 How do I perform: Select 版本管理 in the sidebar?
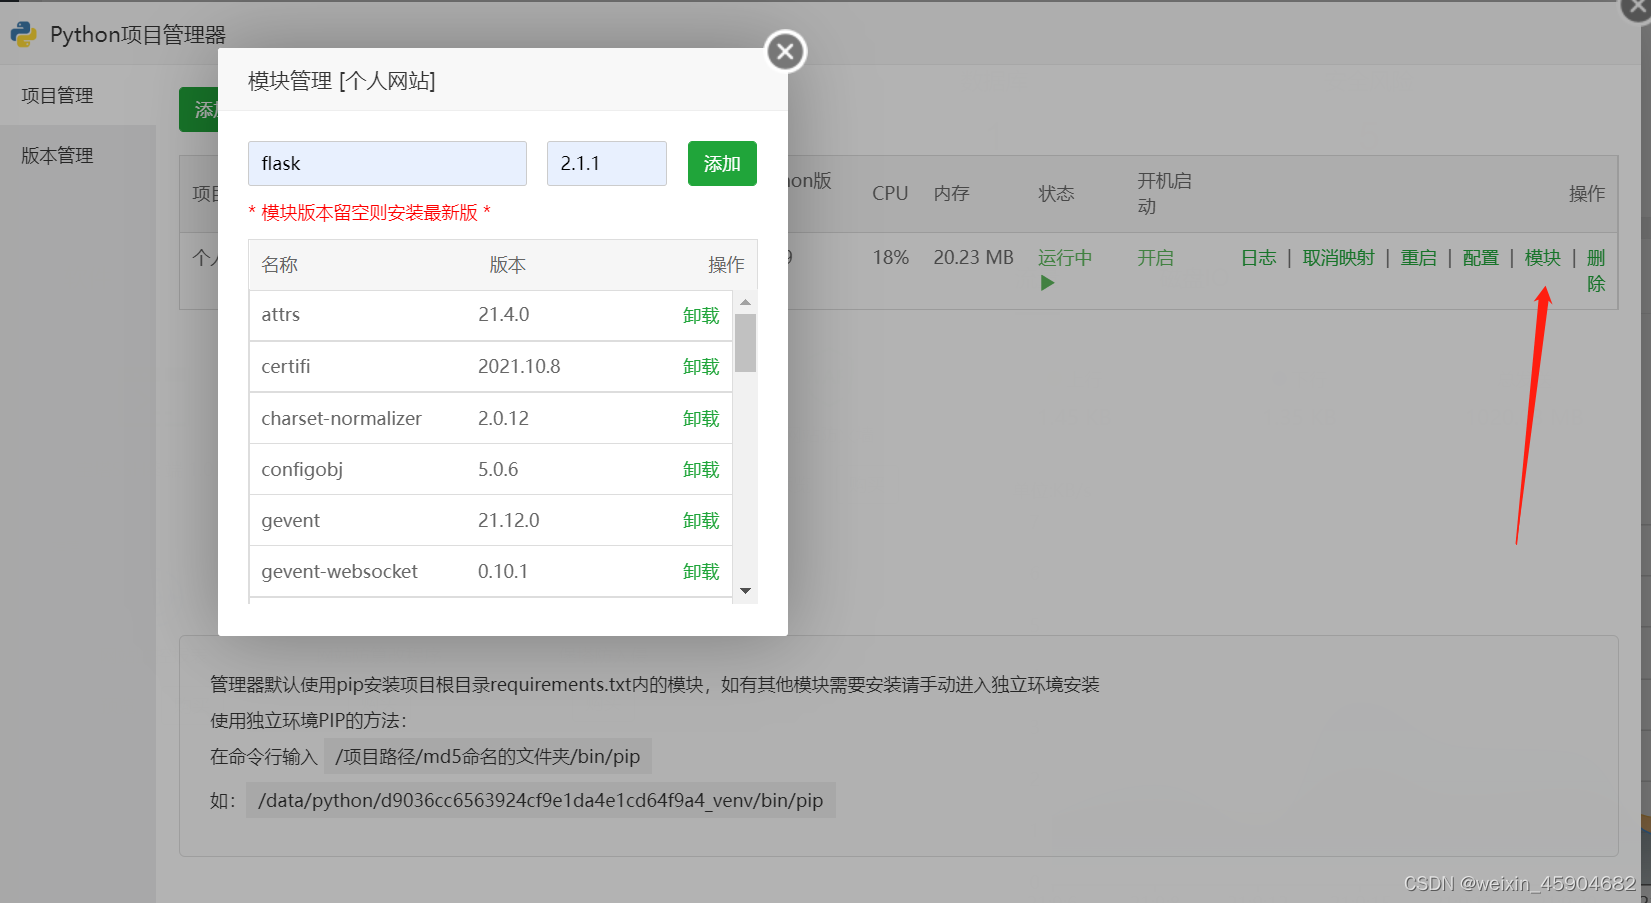pos(56,155)
